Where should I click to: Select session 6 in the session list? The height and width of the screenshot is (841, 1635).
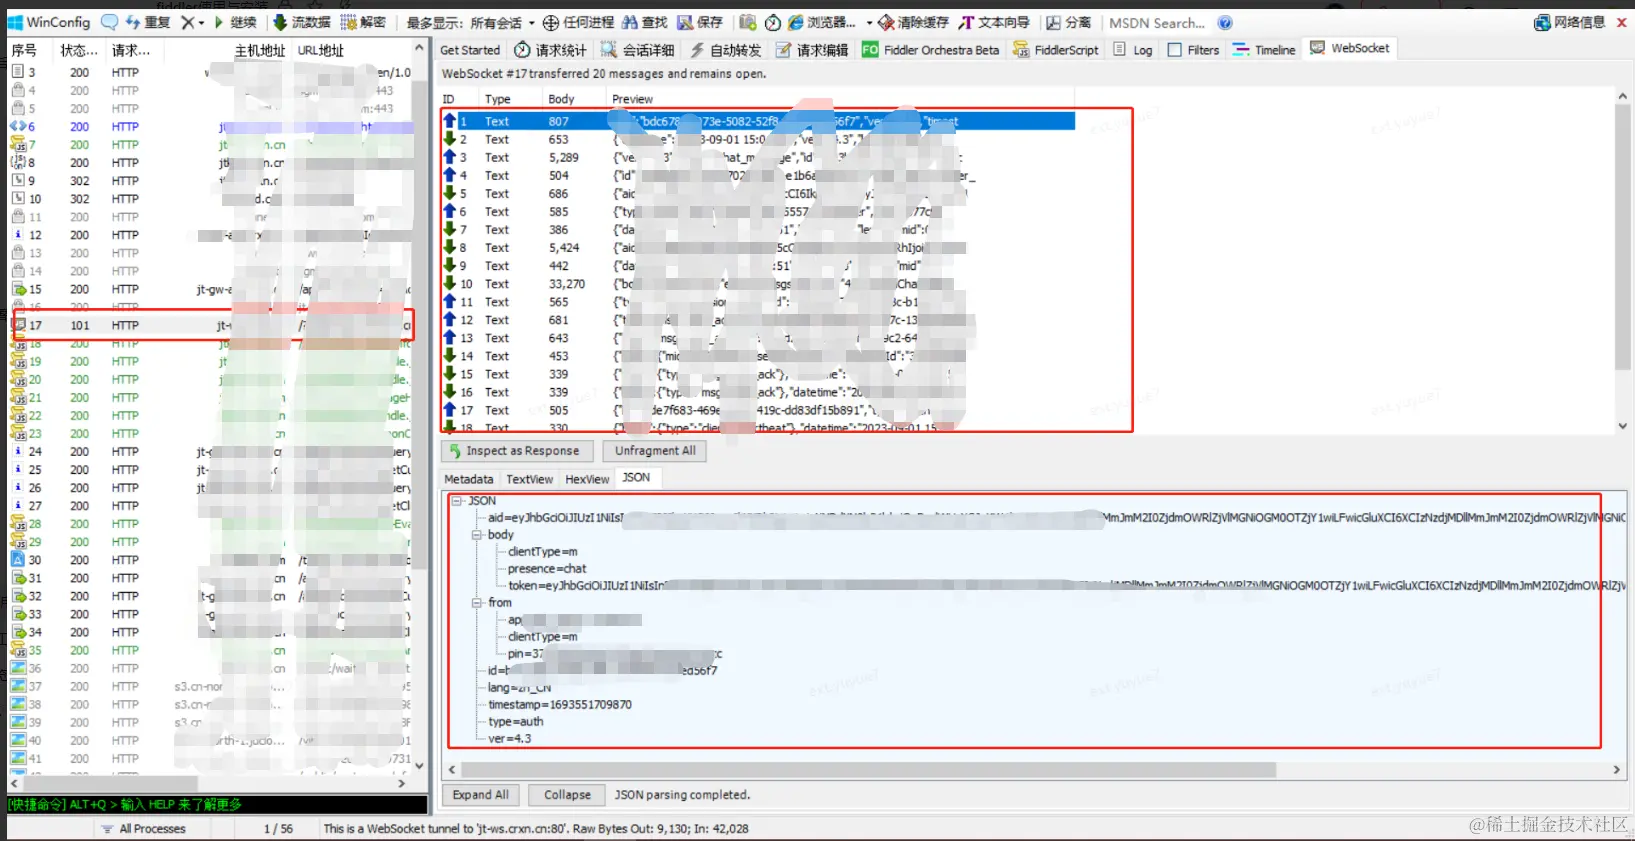[211, 127]
